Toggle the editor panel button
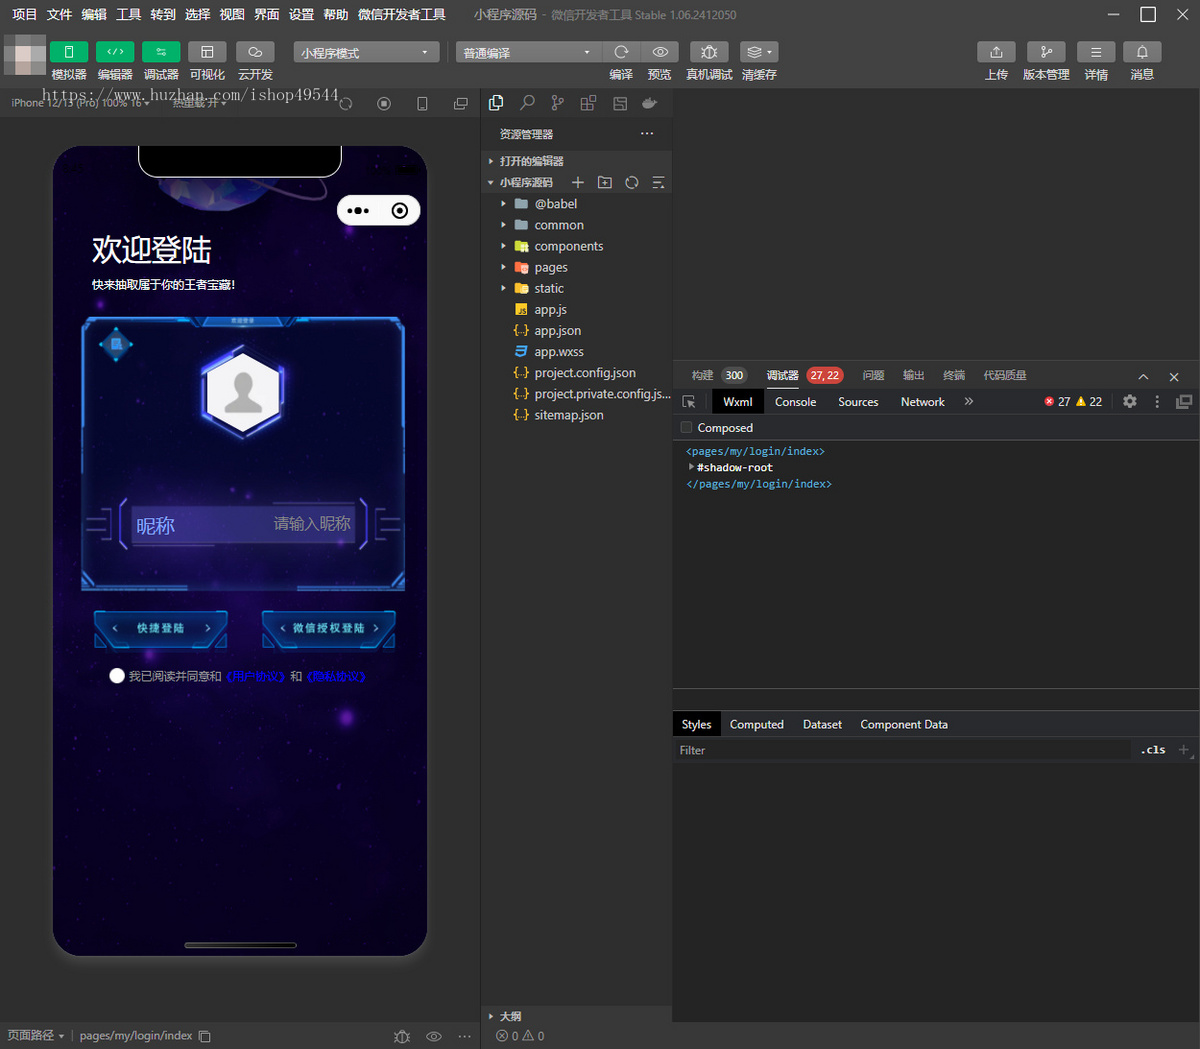Viewport: 1200px width, 1049px height. (x=115, y=52)
